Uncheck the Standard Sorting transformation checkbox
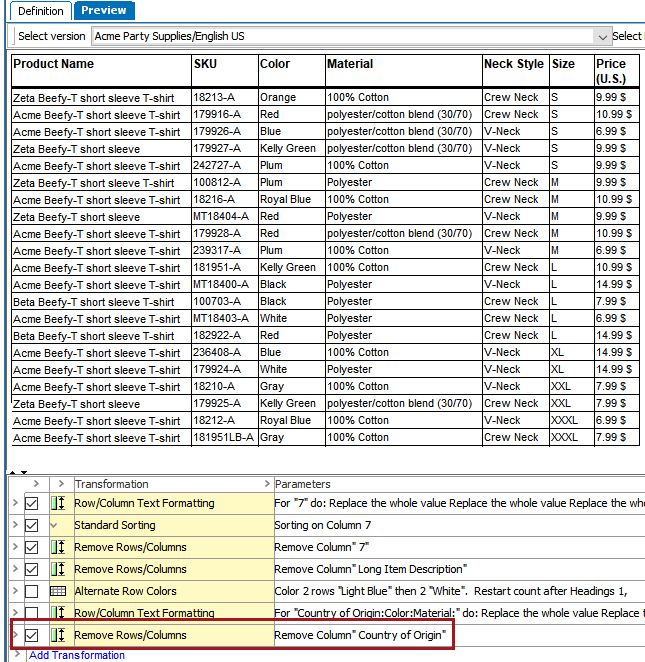 click(x=32, y=526)
